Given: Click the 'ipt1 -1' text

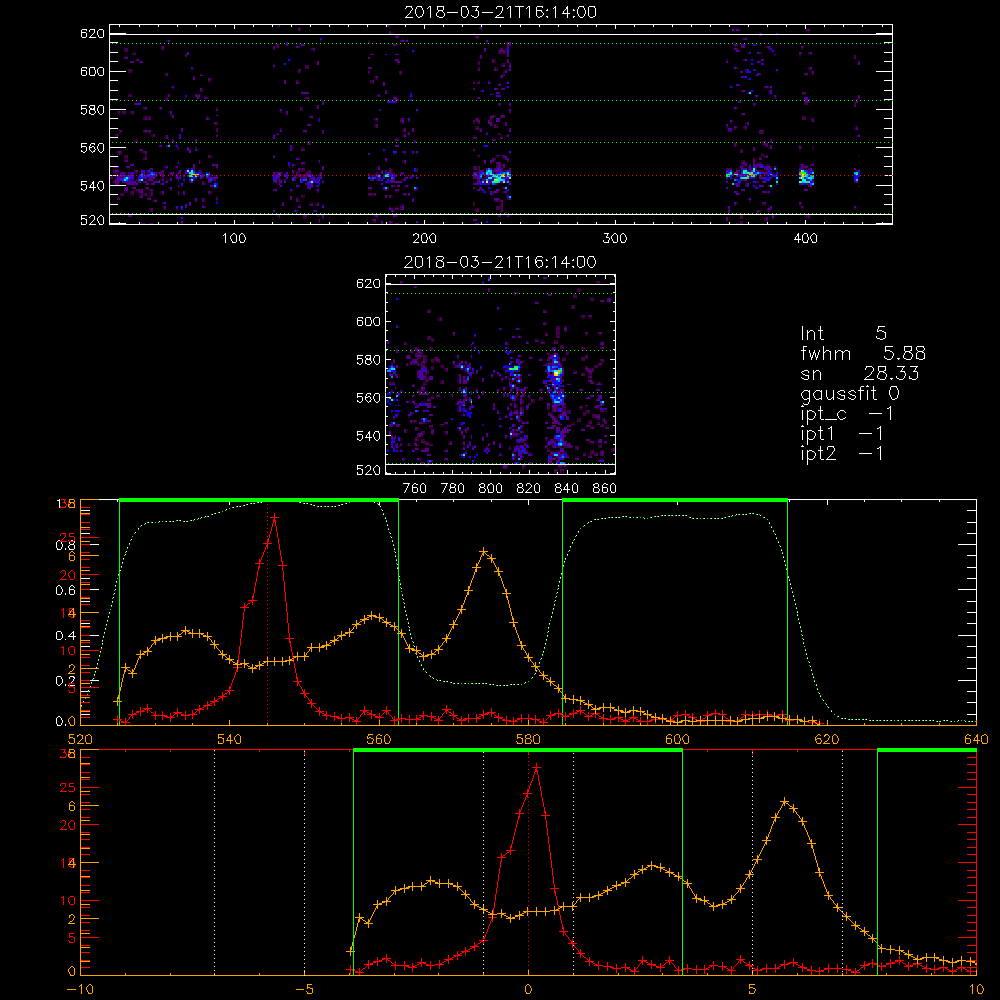Looking at the screenshot, I should (842, 434).
